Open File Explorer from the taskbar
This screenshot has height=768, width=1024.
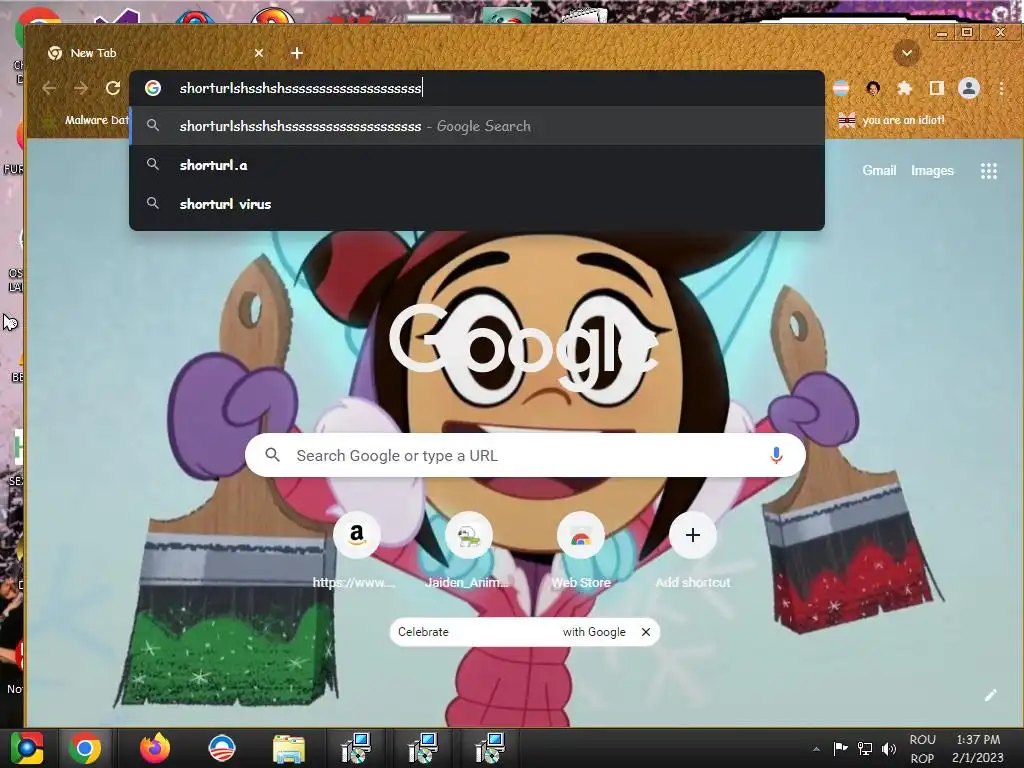289,748
